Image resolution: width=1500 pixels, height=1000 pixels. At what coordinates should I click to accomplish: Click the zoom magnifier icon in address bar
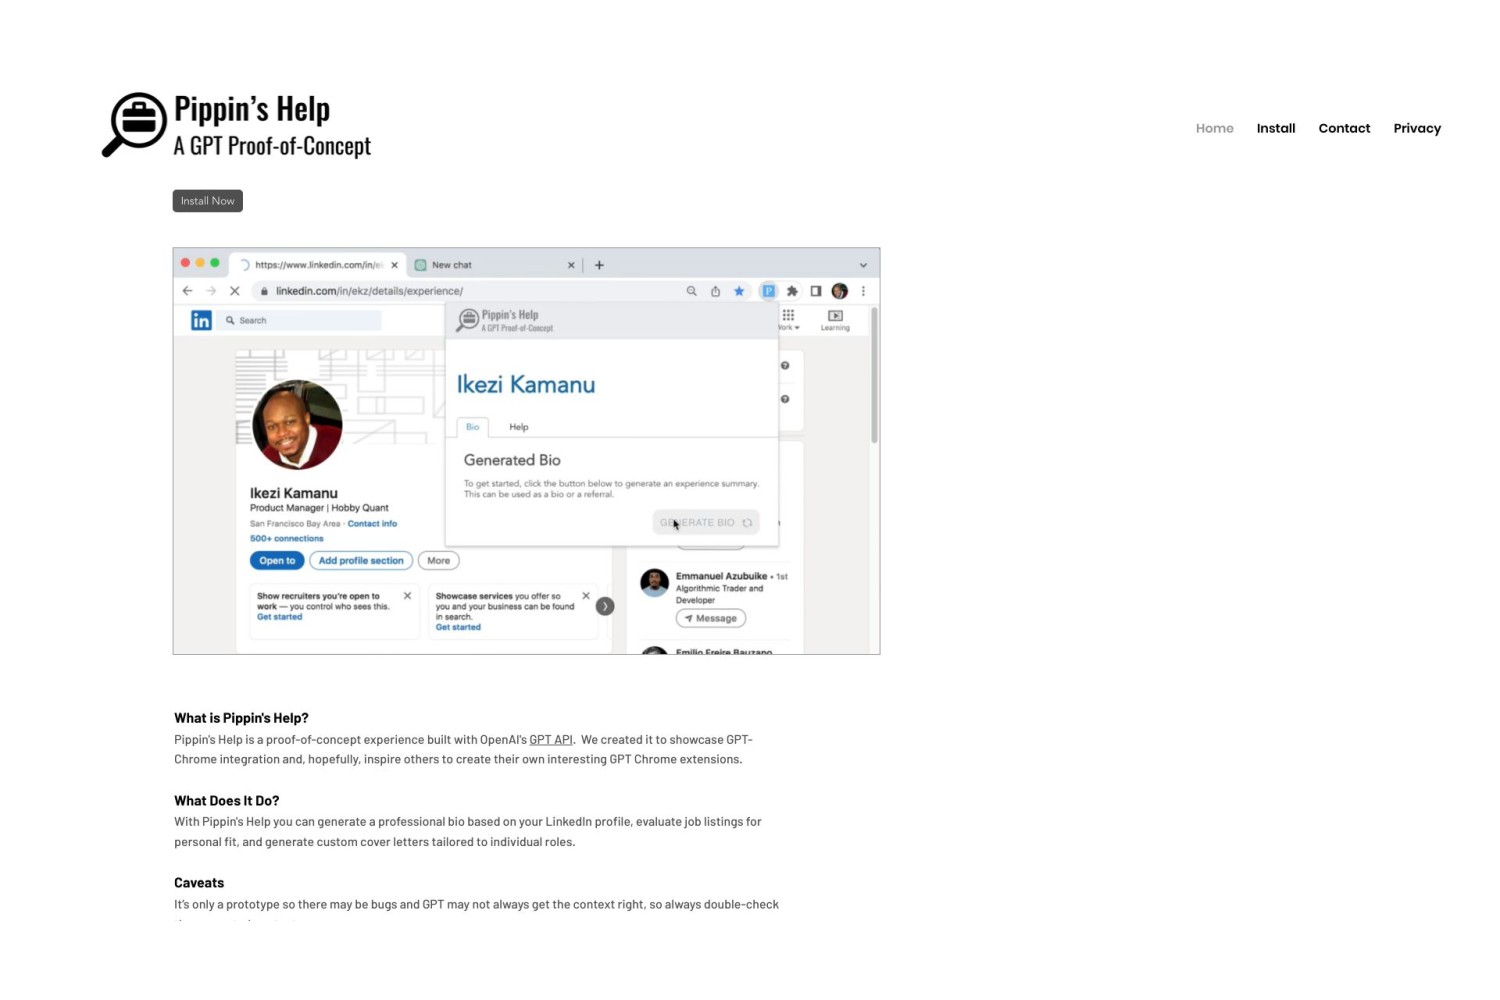click(x=691, y=291)
